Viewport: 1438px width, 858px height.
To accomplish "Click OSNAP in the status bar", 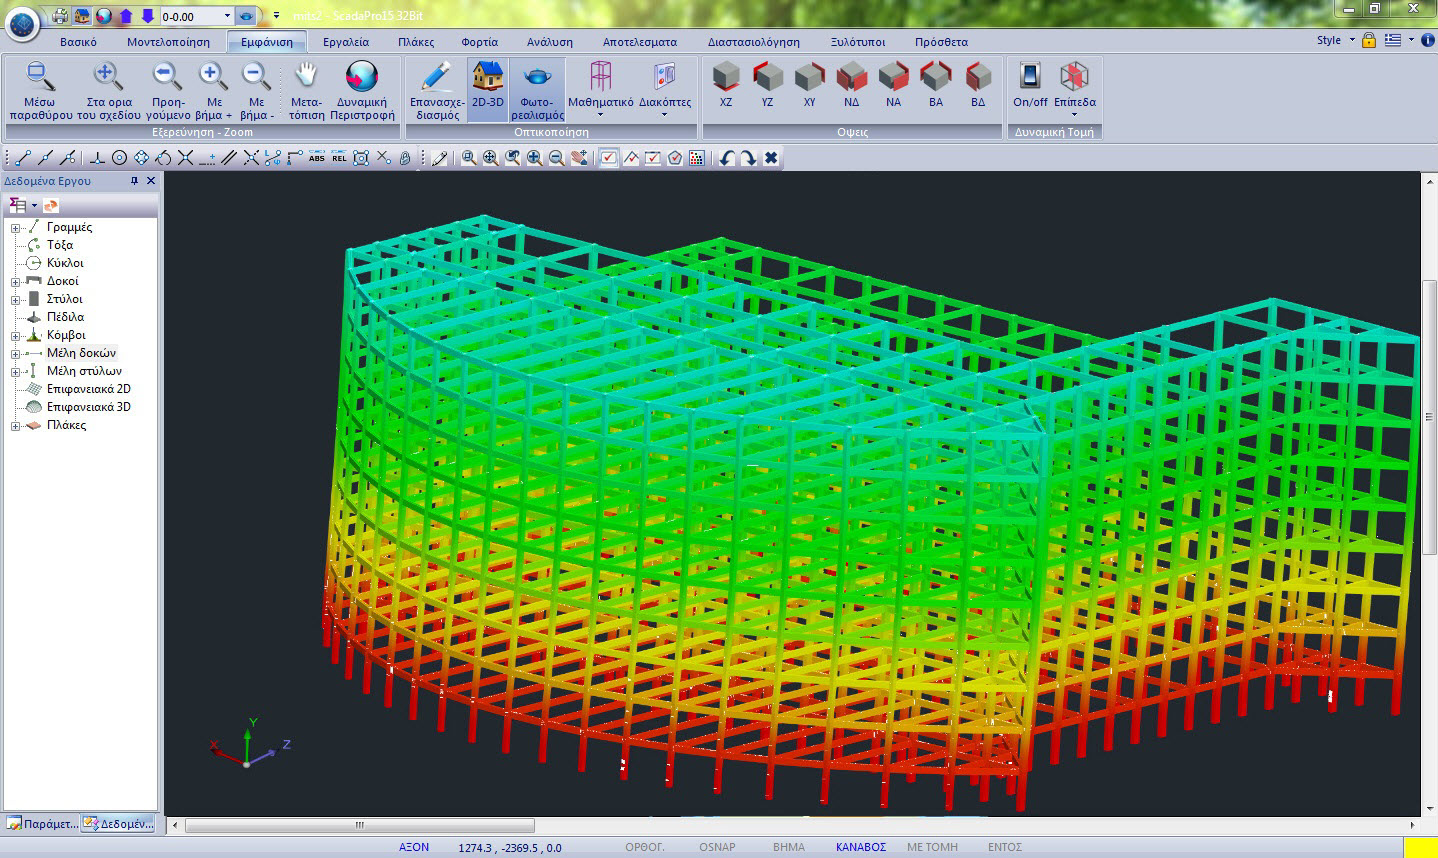I will pyautogui.click(x=717, y=847).
